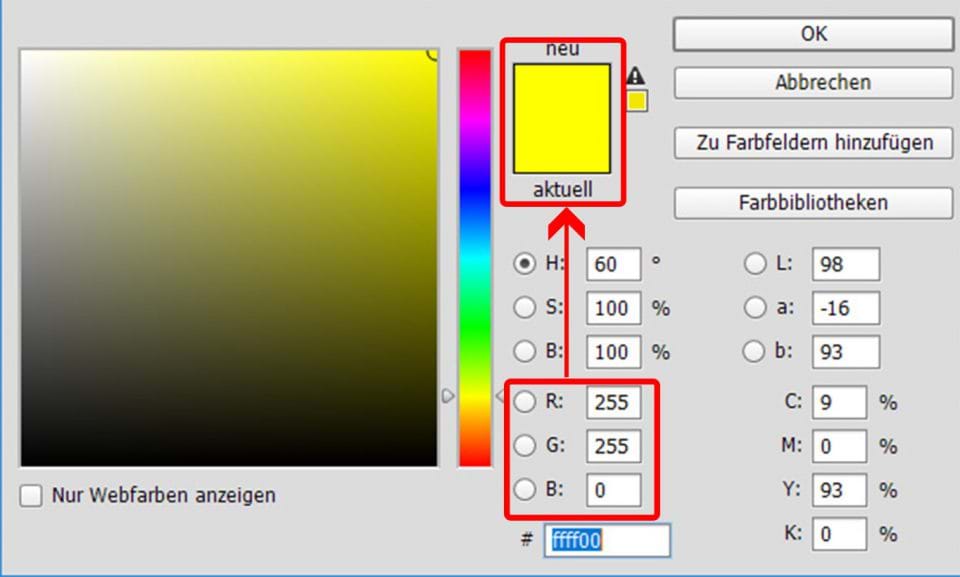
Task: Confirm the color with OK
Action: [812, 33]
